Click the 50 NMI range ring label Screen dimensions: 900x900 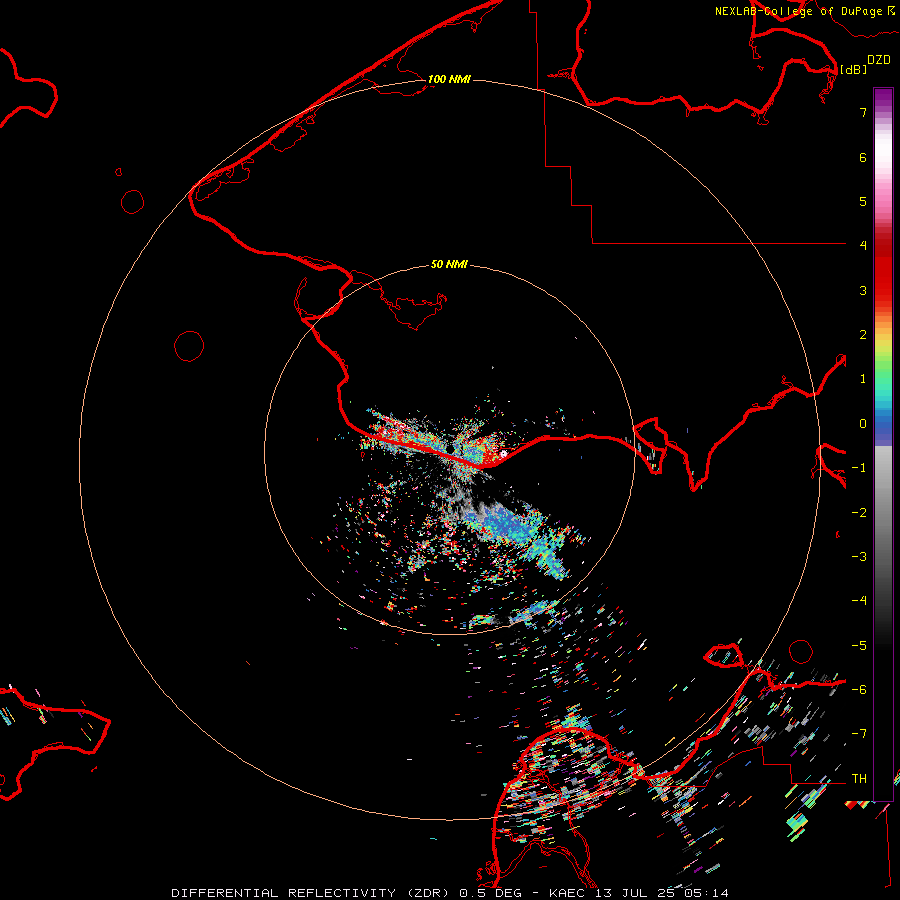tap(449, 264)
